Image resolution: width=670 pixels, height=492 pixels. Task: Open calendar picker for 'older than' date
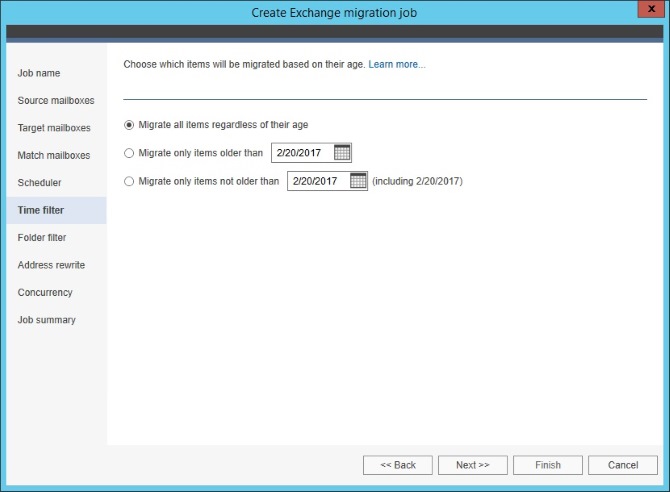pos(342,153)
